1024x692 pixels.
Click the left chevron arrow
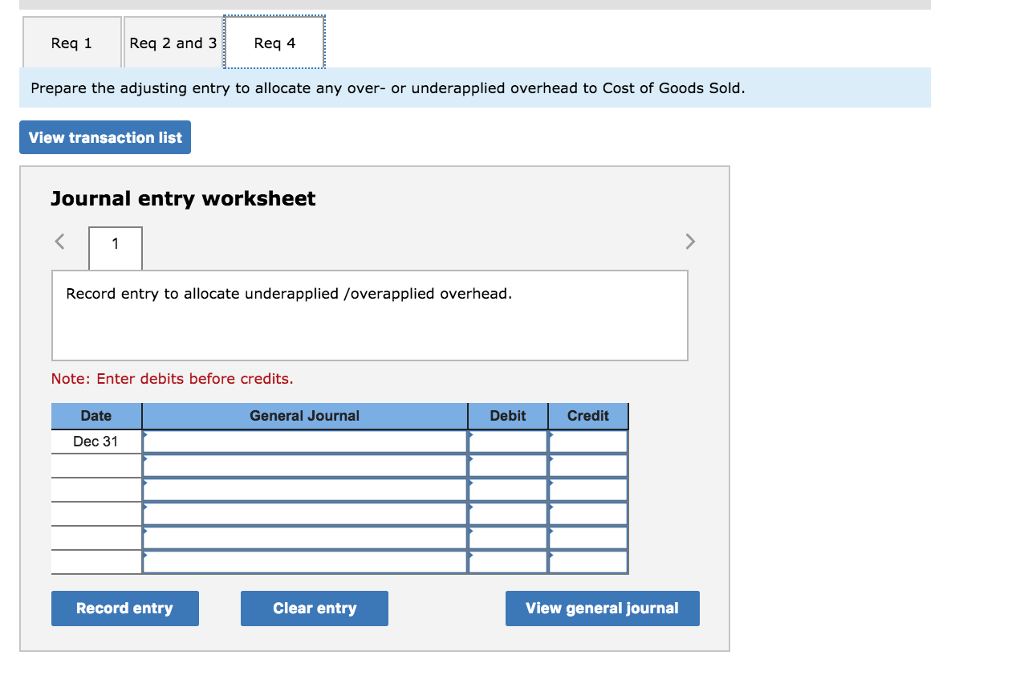tap(59, 241)
